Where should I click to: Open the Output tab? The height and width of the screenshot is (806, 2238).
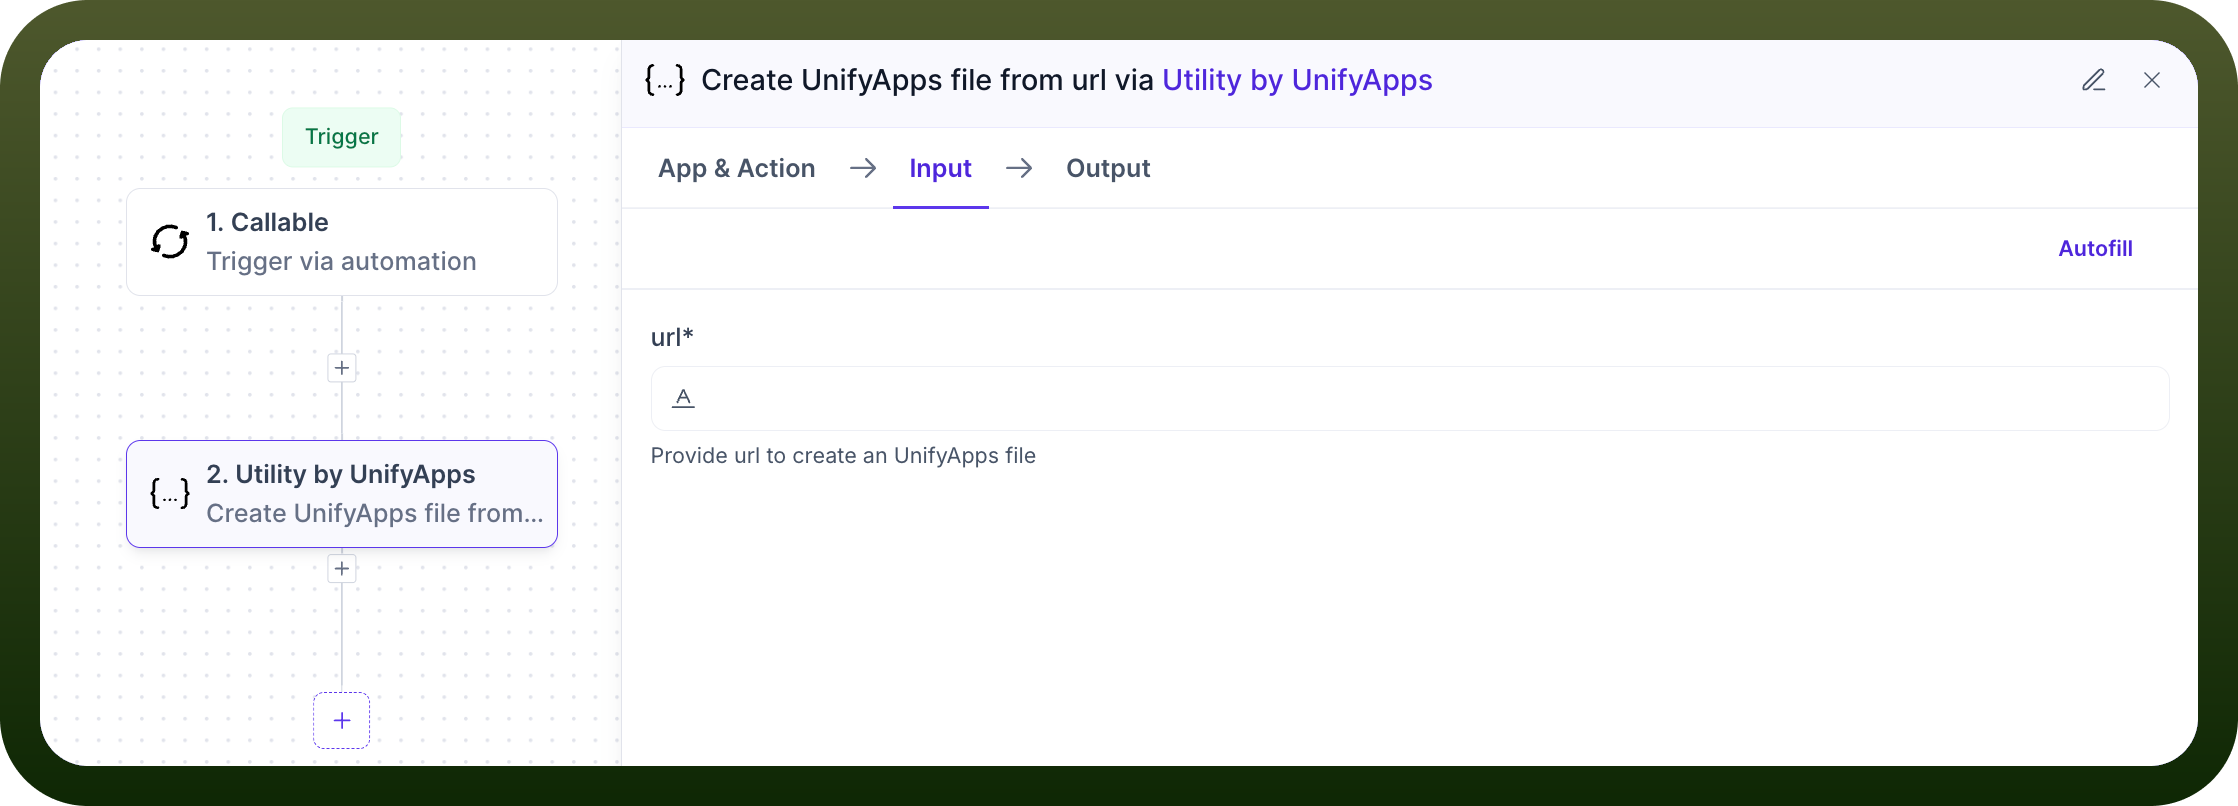point(1108,168)
